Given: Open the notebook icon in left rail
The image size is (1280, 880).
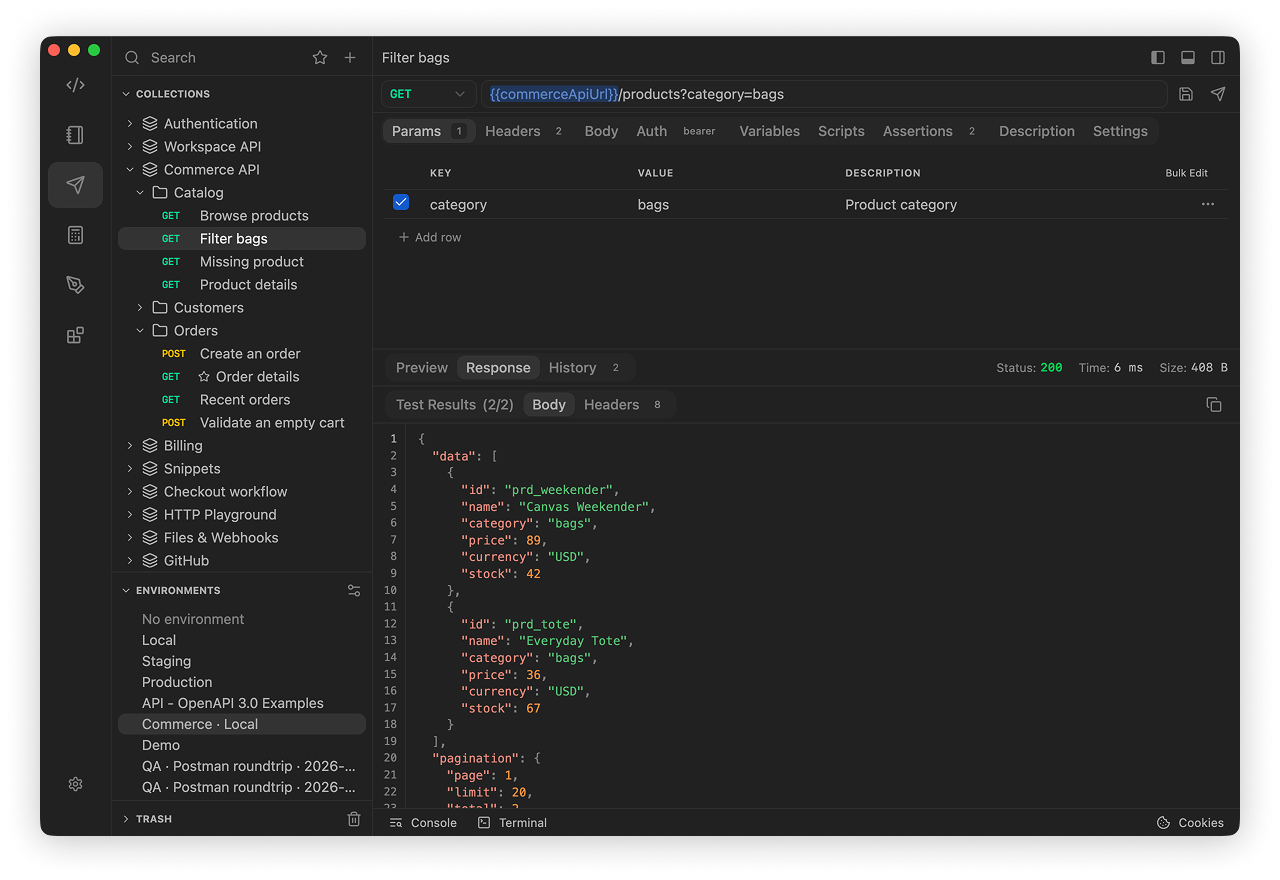Looking at the screenshot, I should (x=75, y=135).
